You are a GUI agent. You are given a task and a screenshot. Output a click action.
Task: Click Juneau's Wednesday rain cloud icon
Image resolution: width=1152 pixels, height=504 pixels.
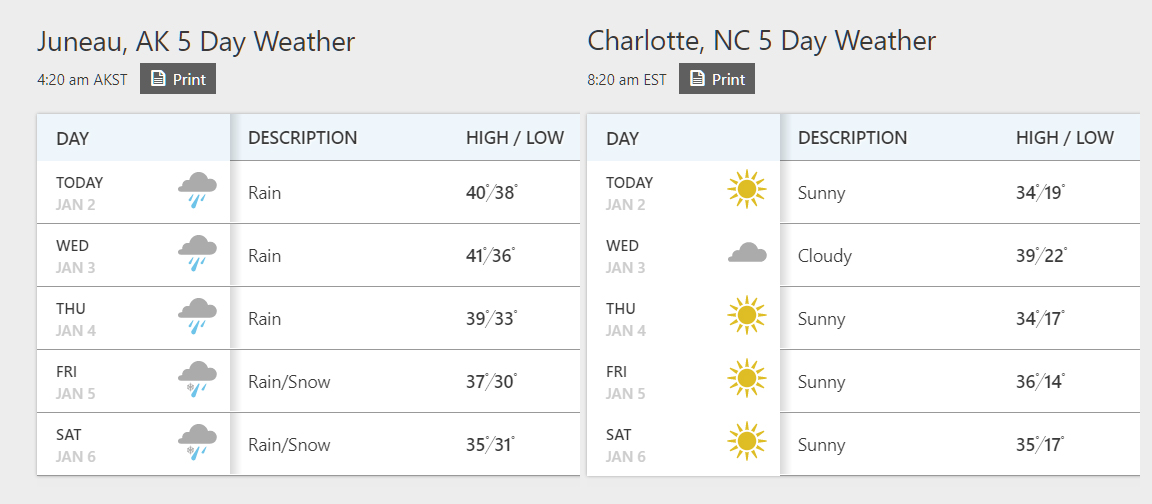click(197, 253)
